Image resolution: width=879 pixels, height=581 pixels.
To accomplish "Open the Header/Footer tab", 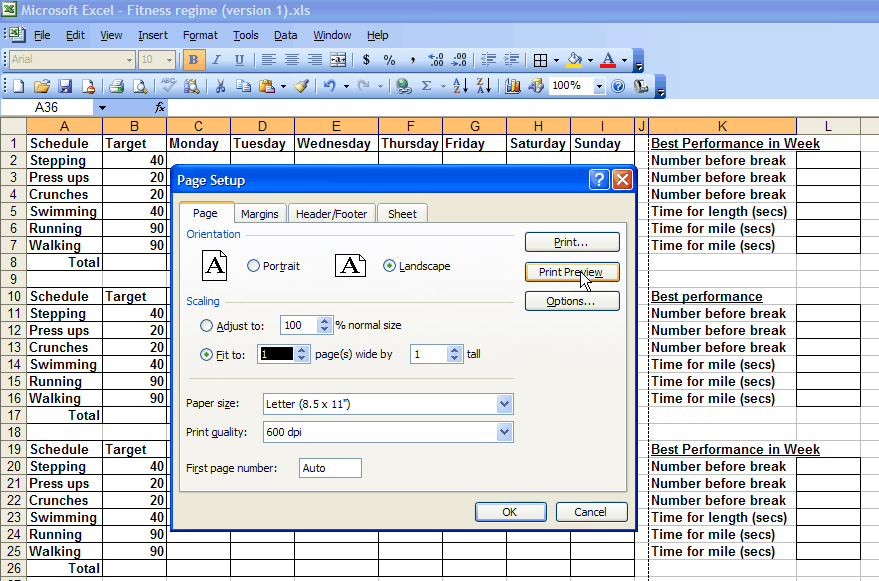I will pyautogui.click(x=331, y=214).
